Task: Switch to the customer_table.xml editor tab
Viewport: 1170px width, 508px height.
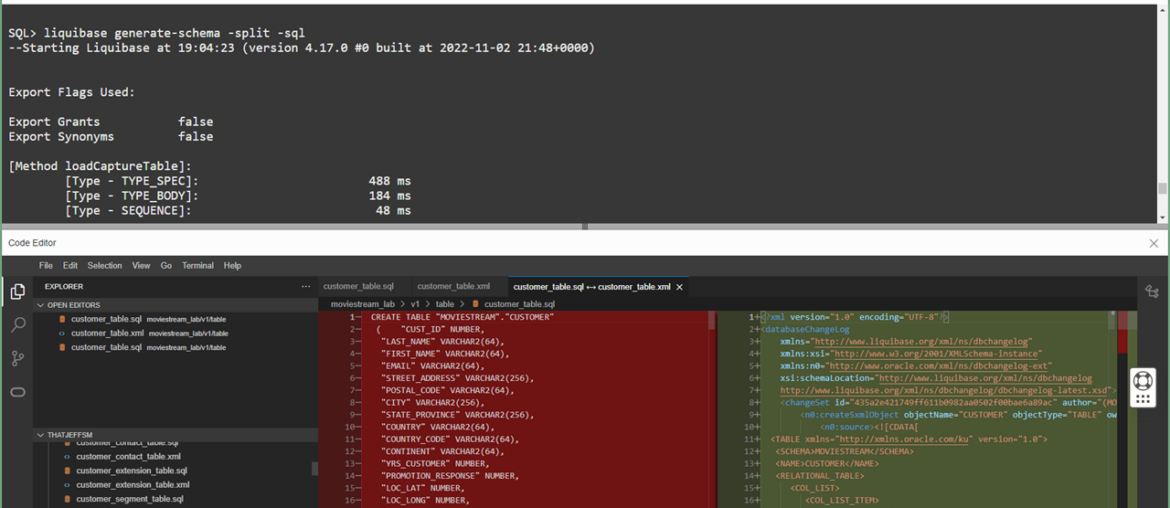Action: [x=454, y=286]
